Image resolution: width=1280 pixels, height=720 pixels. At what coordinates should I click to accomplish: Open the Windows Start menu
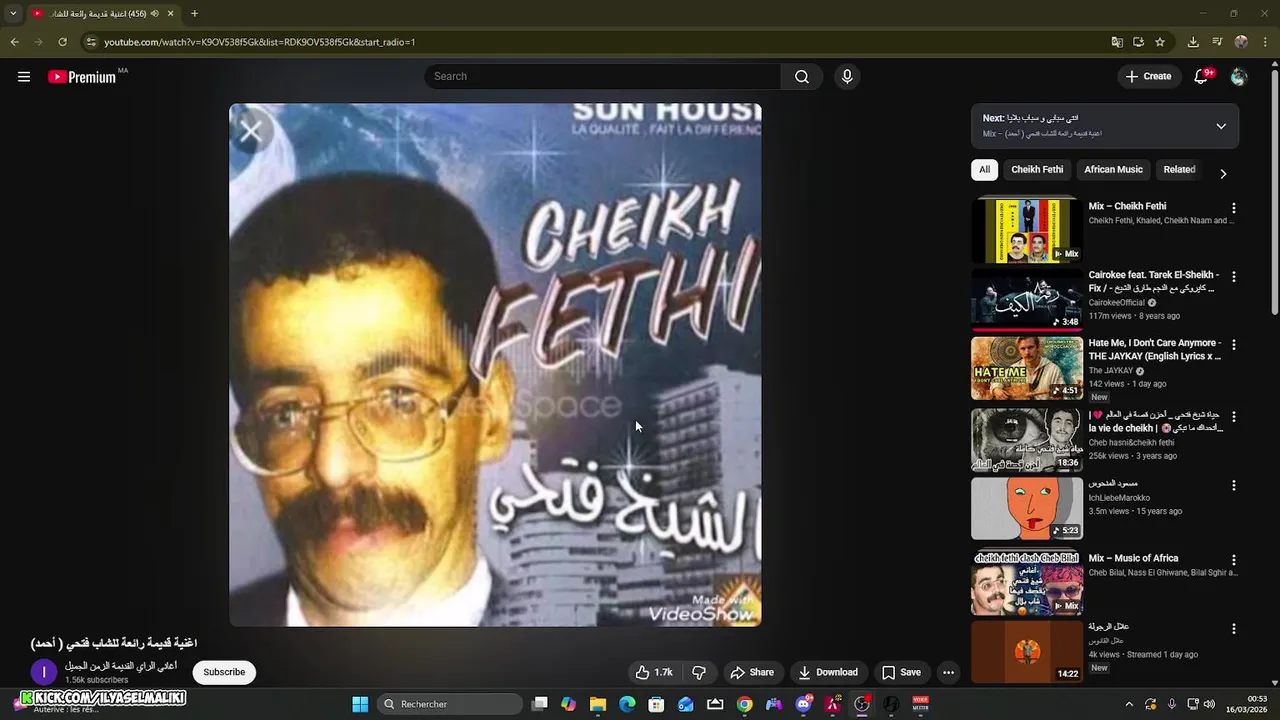(x=360, y=704)
